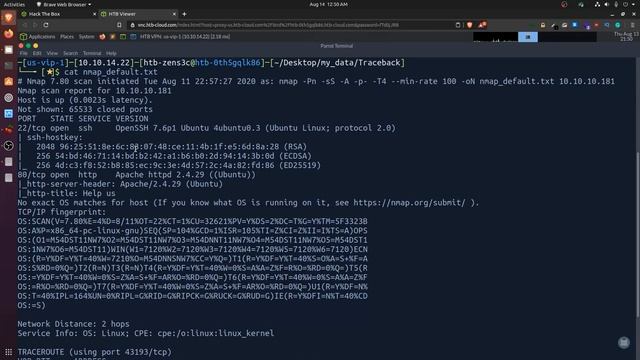Click the red terminal window close dot
The height and width of the screenshot is (360, 640).
[x=21, y=46]
